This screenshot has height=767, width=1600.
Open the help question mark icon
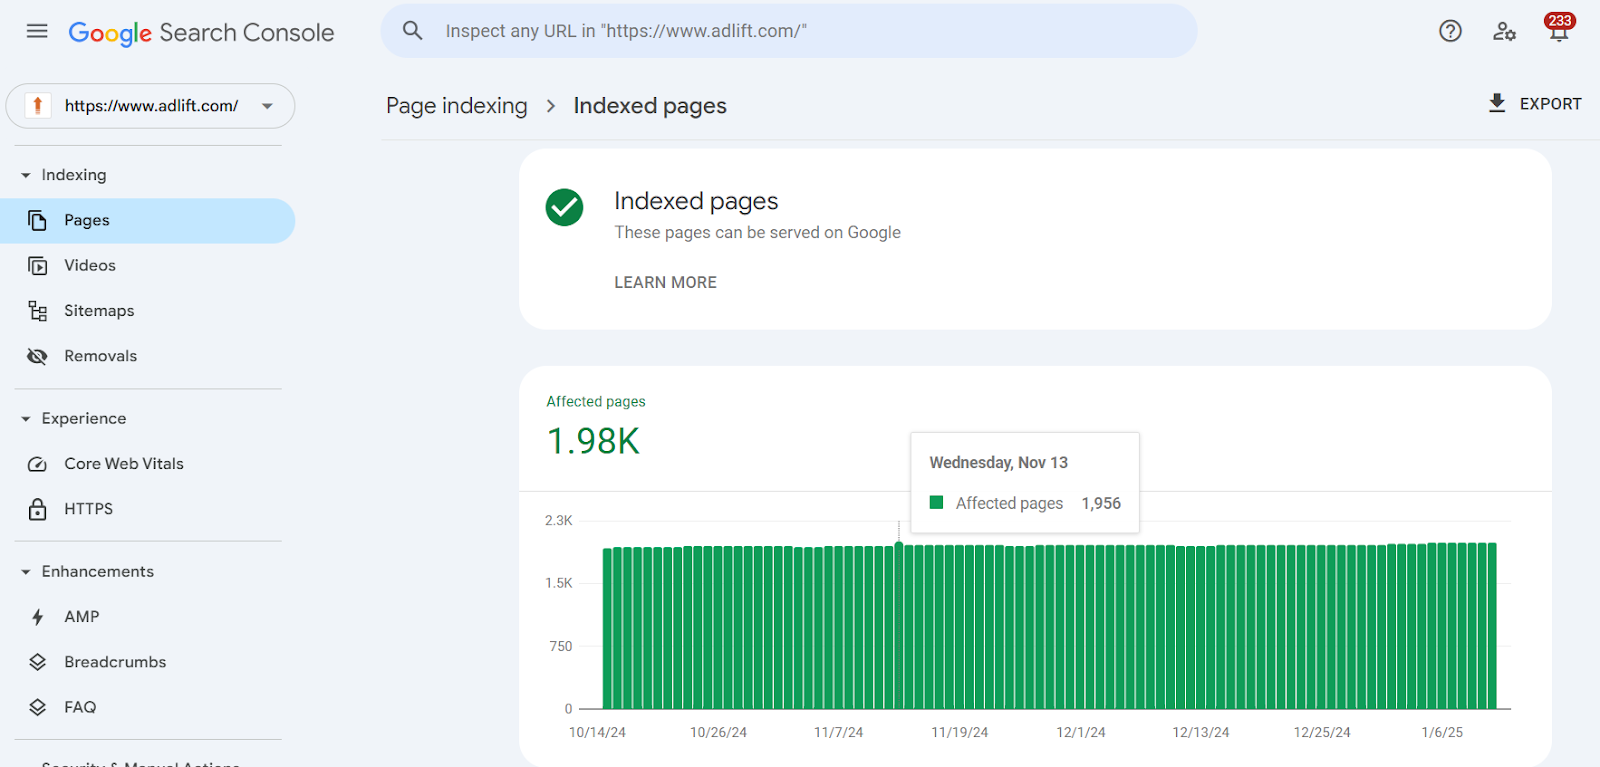(x=1450, y=31)
